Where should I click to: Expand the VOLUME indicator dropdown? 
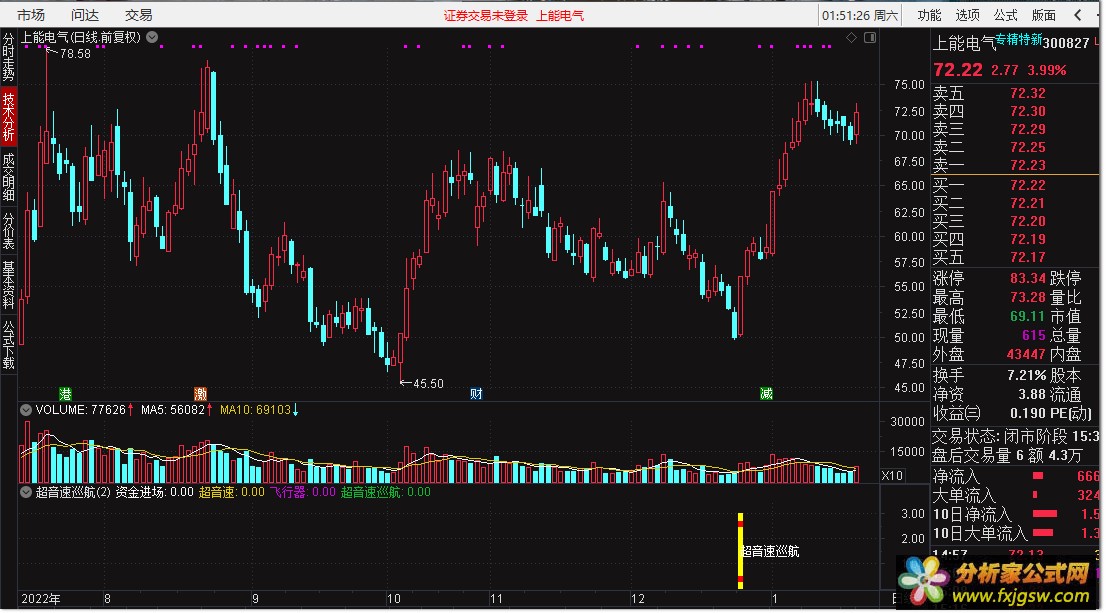pyautogui.click(x=26, y=409)
